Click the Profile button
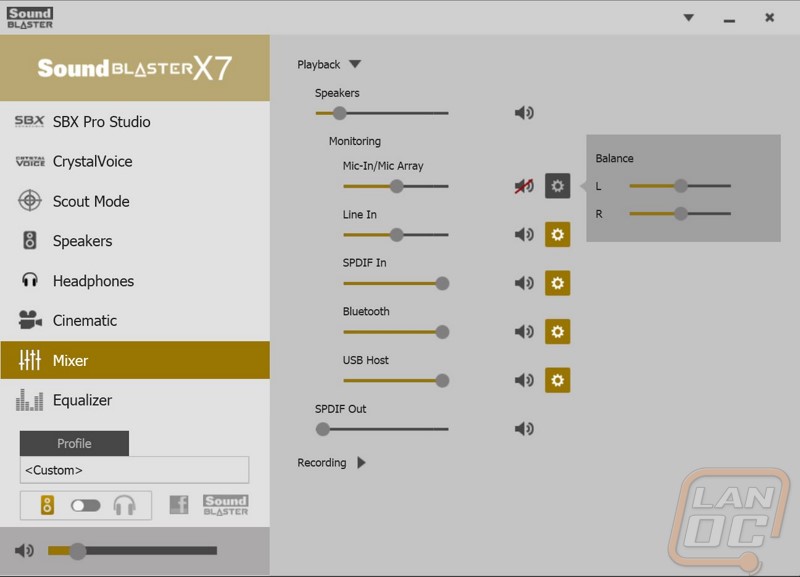800x577 pixels. (x=74, y=443)
